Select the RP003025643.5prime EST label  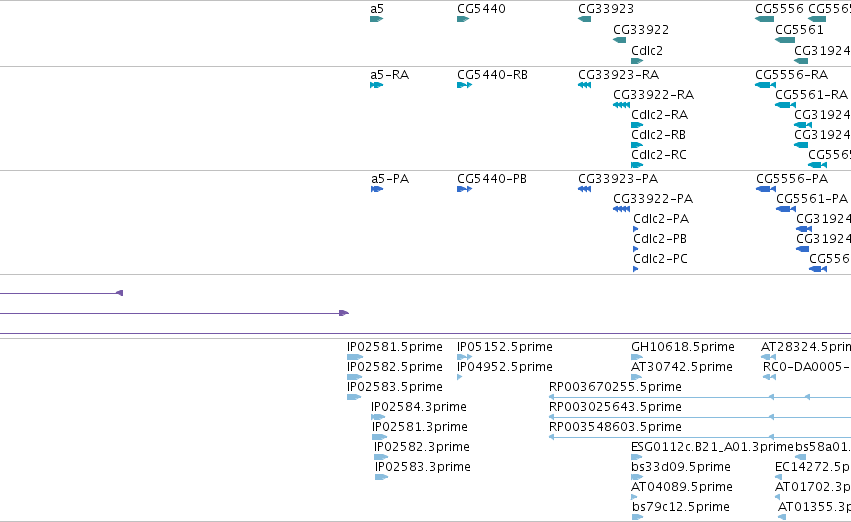point(615,408)
